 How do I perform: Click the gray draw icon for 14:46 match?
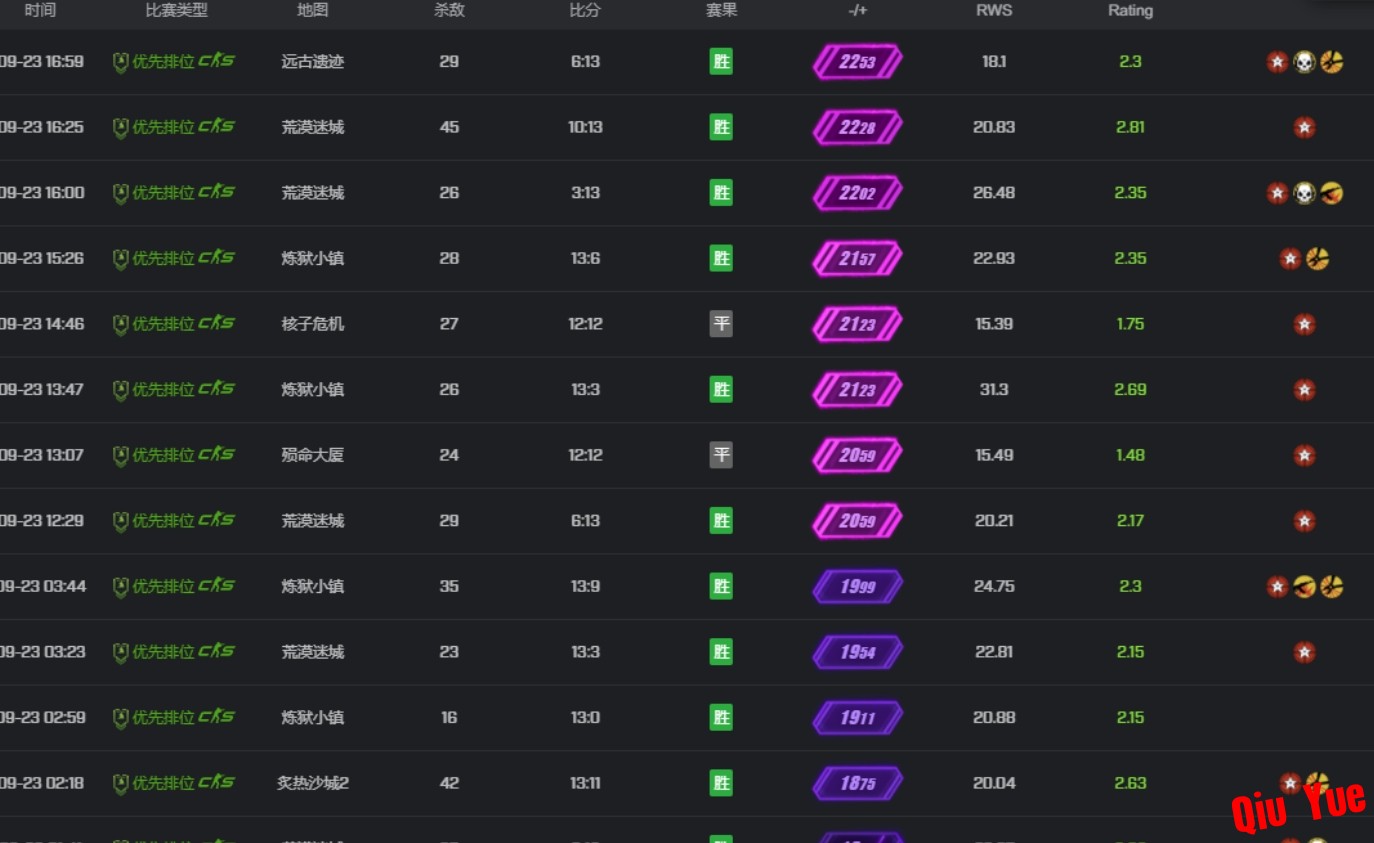tap(721, 324)
